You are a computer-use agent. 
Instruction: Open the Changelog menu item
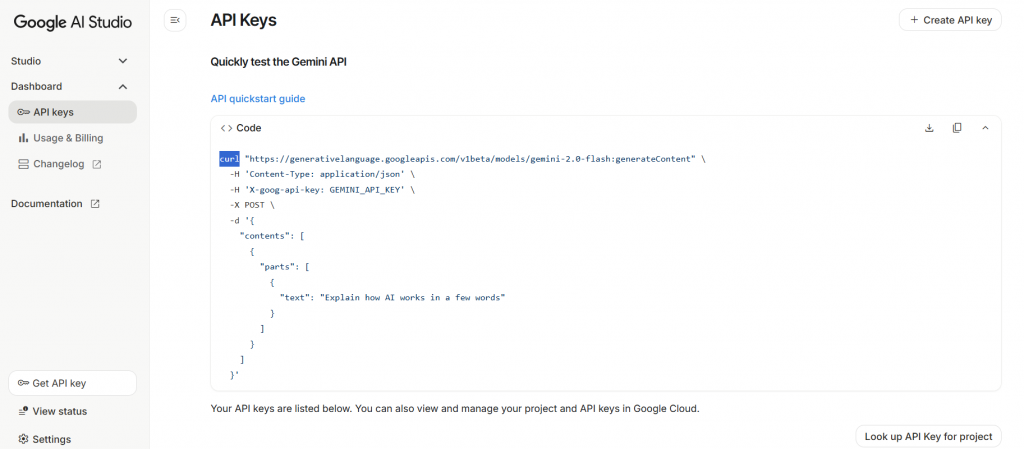coord(61,164)
